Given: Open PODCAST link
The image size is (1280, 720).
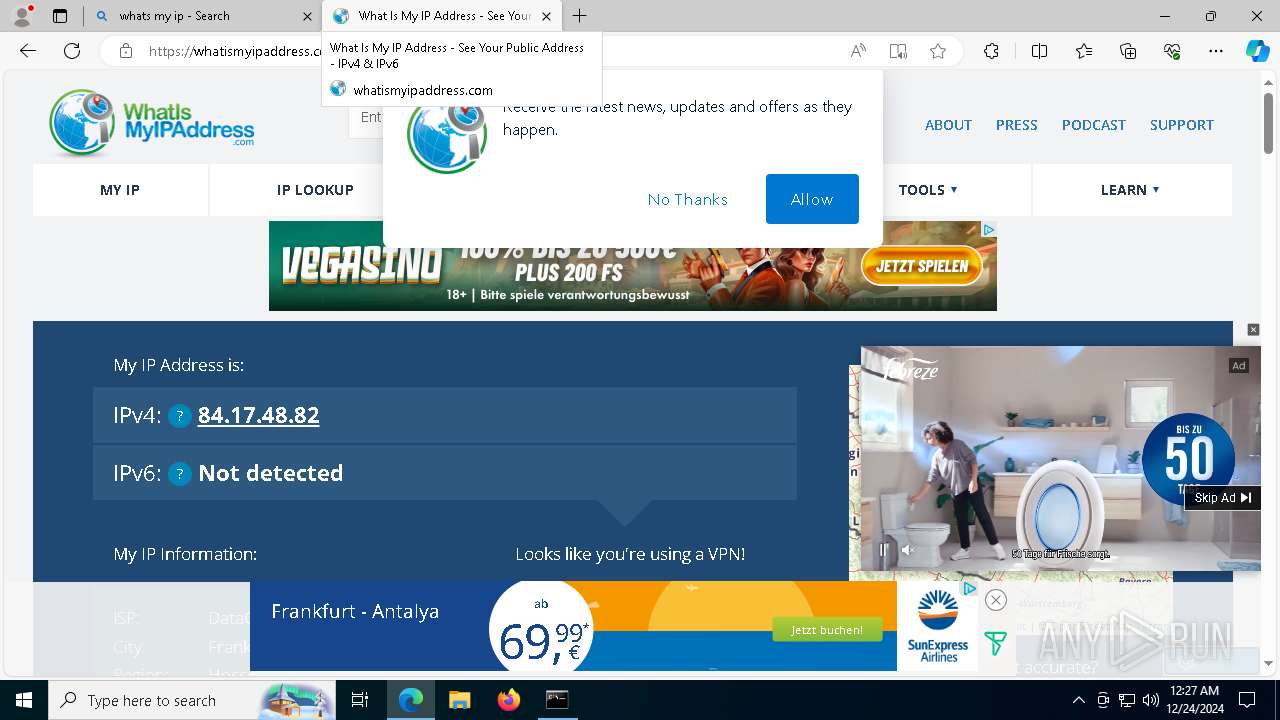Looking at the screenshot, I should click(1094, 125).
